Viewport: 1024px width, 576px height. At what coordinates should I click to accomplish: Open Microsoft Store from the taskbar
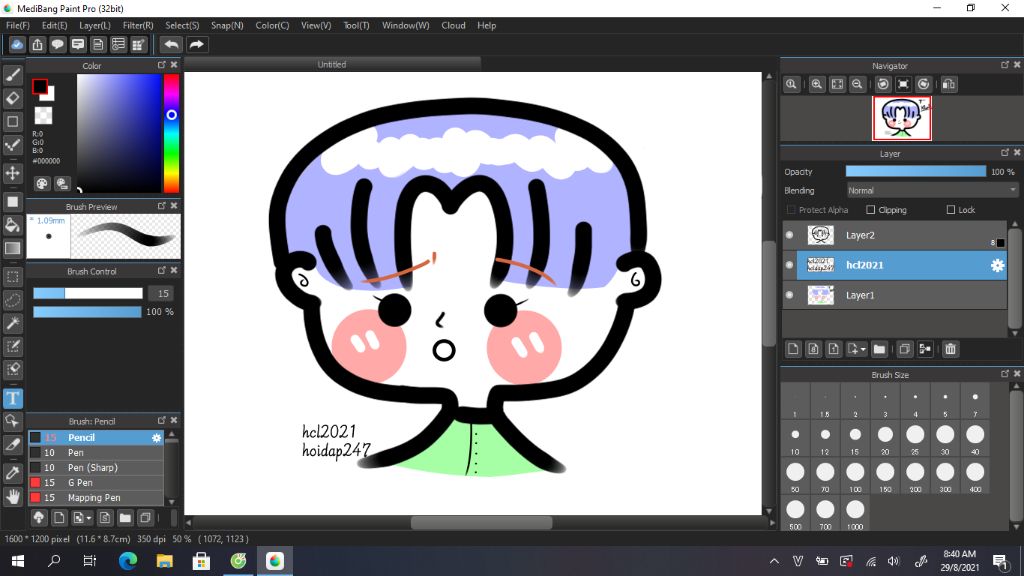(201, 561)
